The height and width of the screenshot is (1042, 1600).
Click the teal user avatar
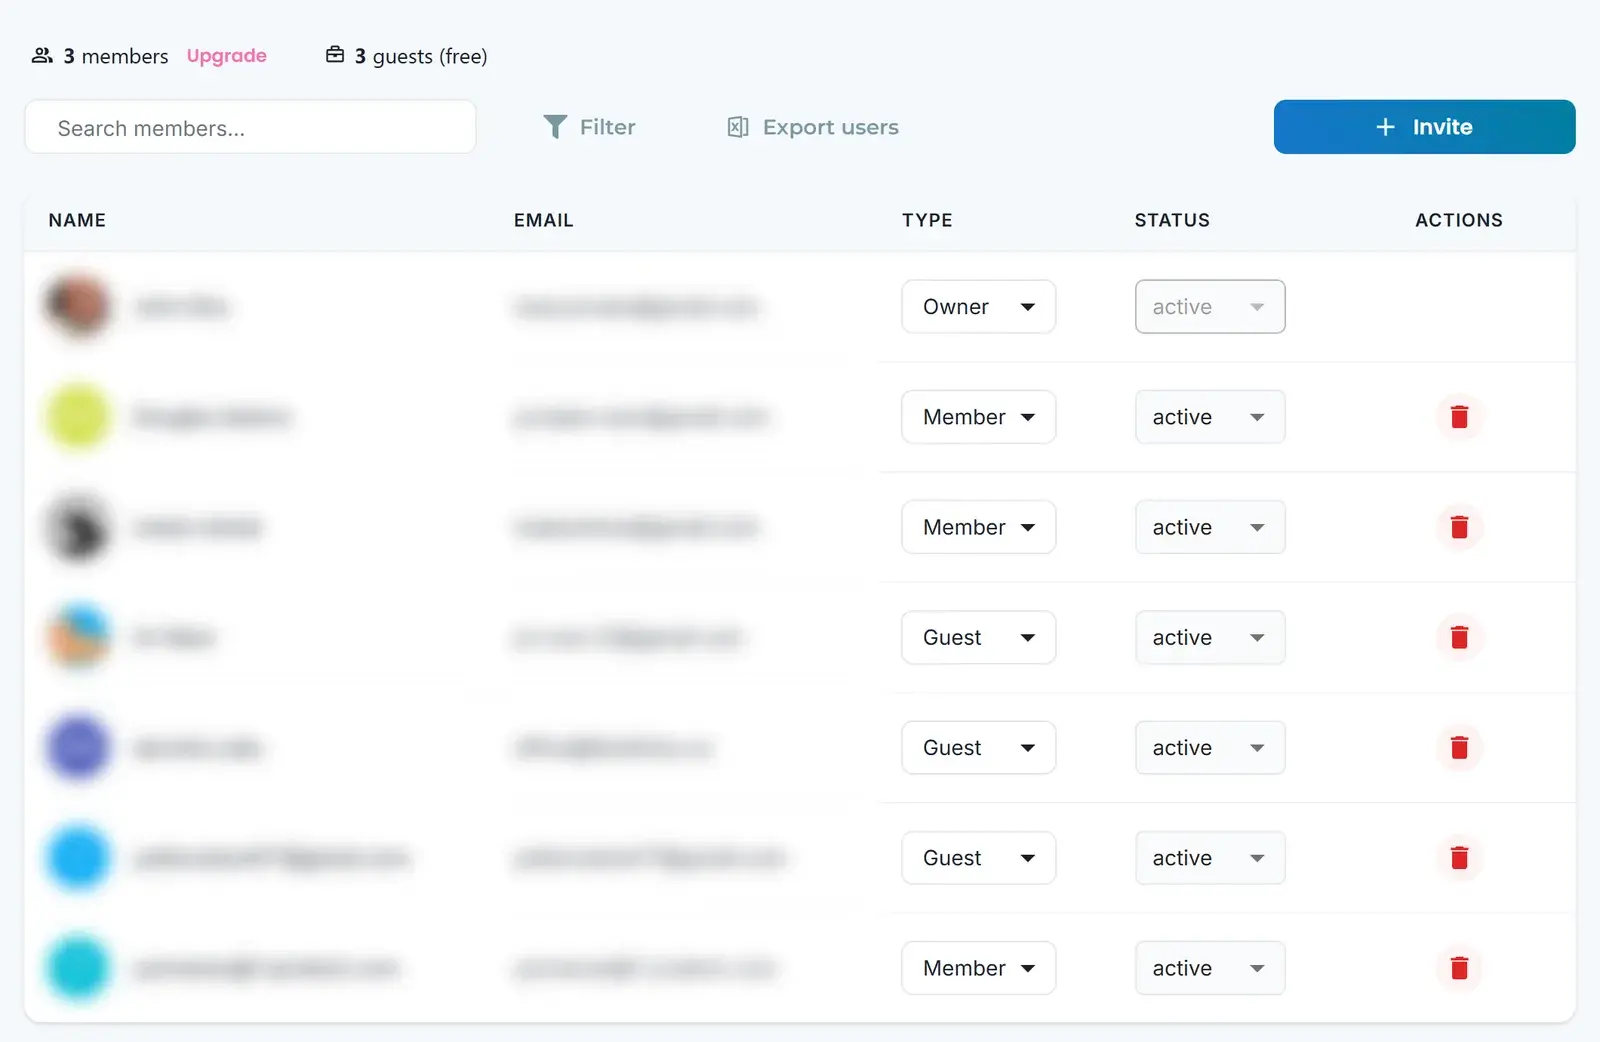(x=78, y=968)
